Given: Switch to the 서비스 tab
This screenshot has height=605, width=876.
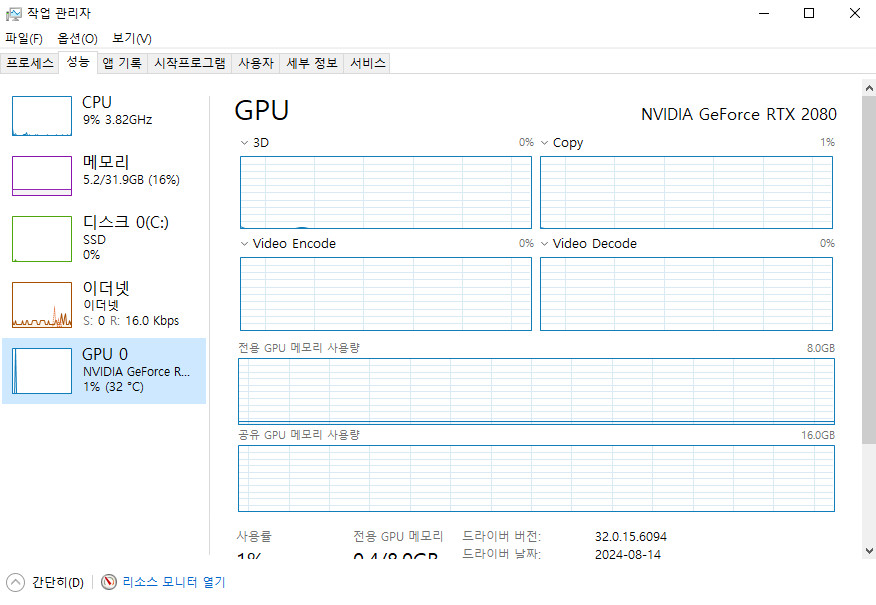Looking at the screenshot, I should tap(368, 63).
